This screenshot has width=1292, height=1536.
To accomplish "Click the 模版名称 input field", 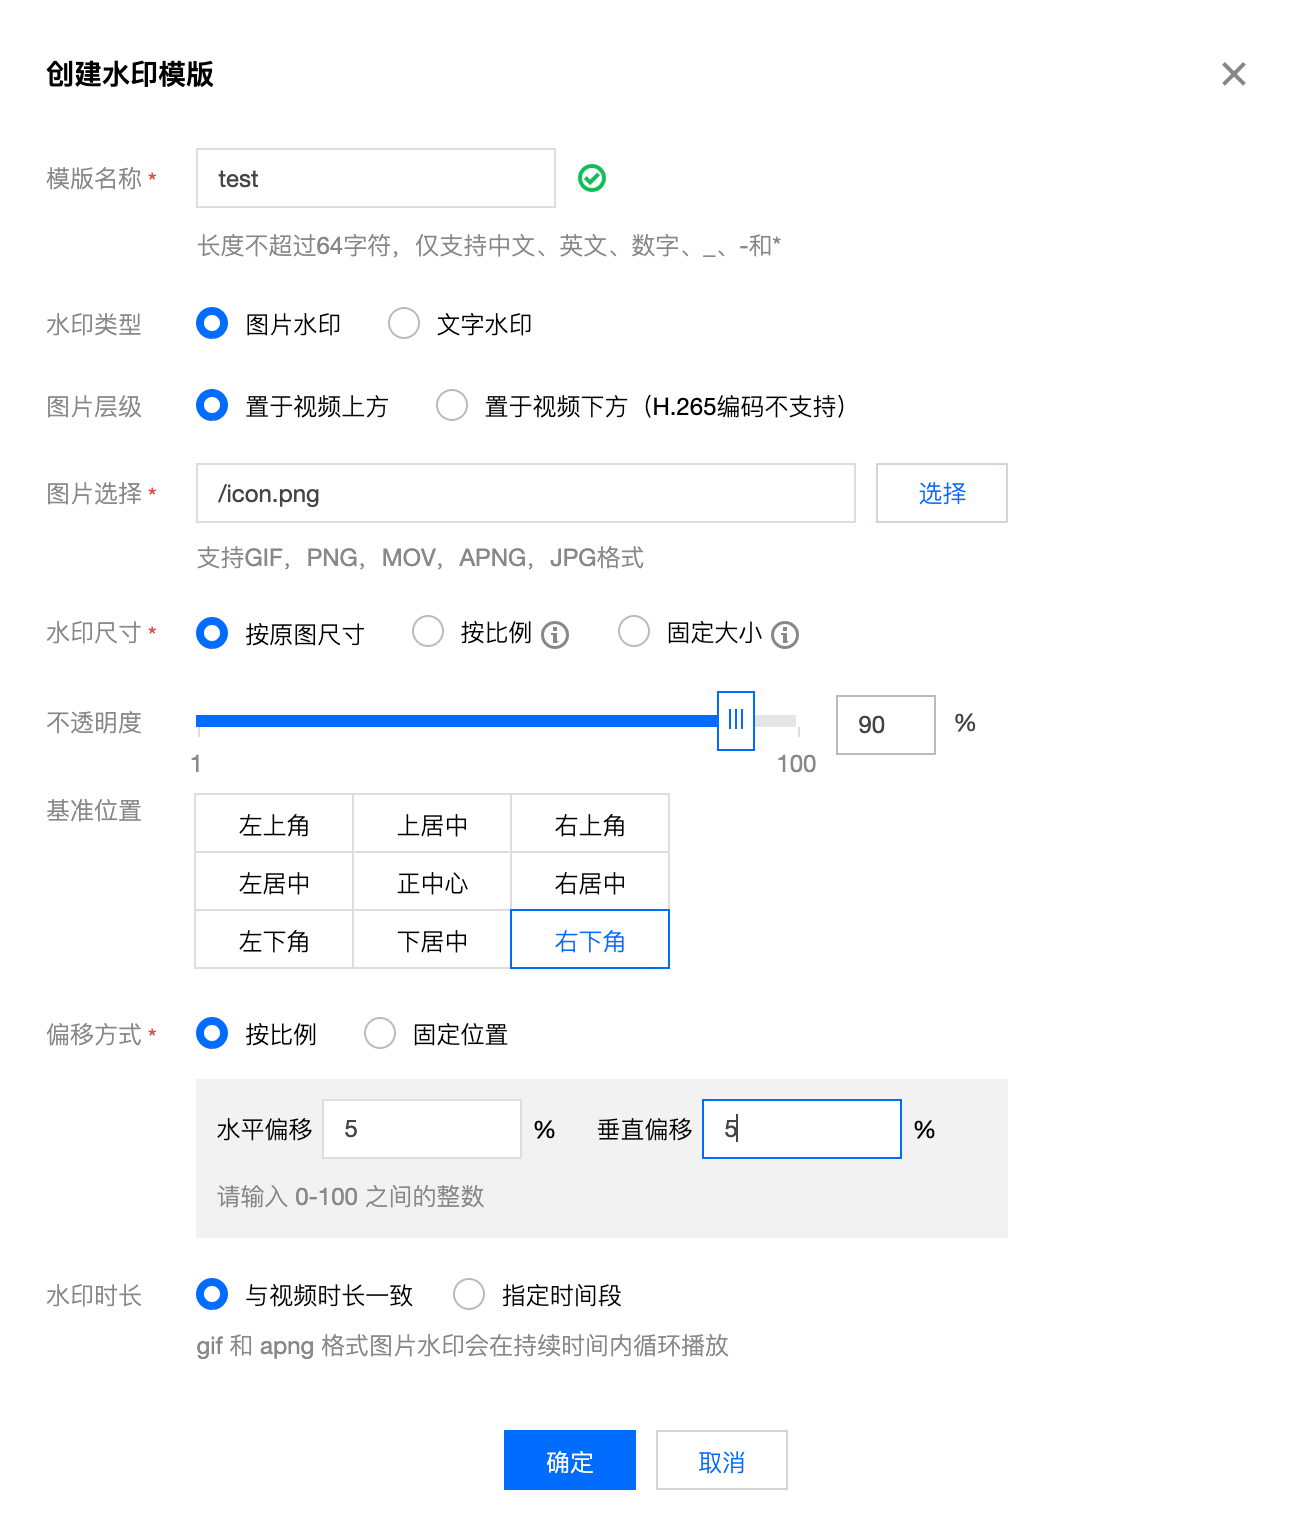I will [x=375, y=179].
